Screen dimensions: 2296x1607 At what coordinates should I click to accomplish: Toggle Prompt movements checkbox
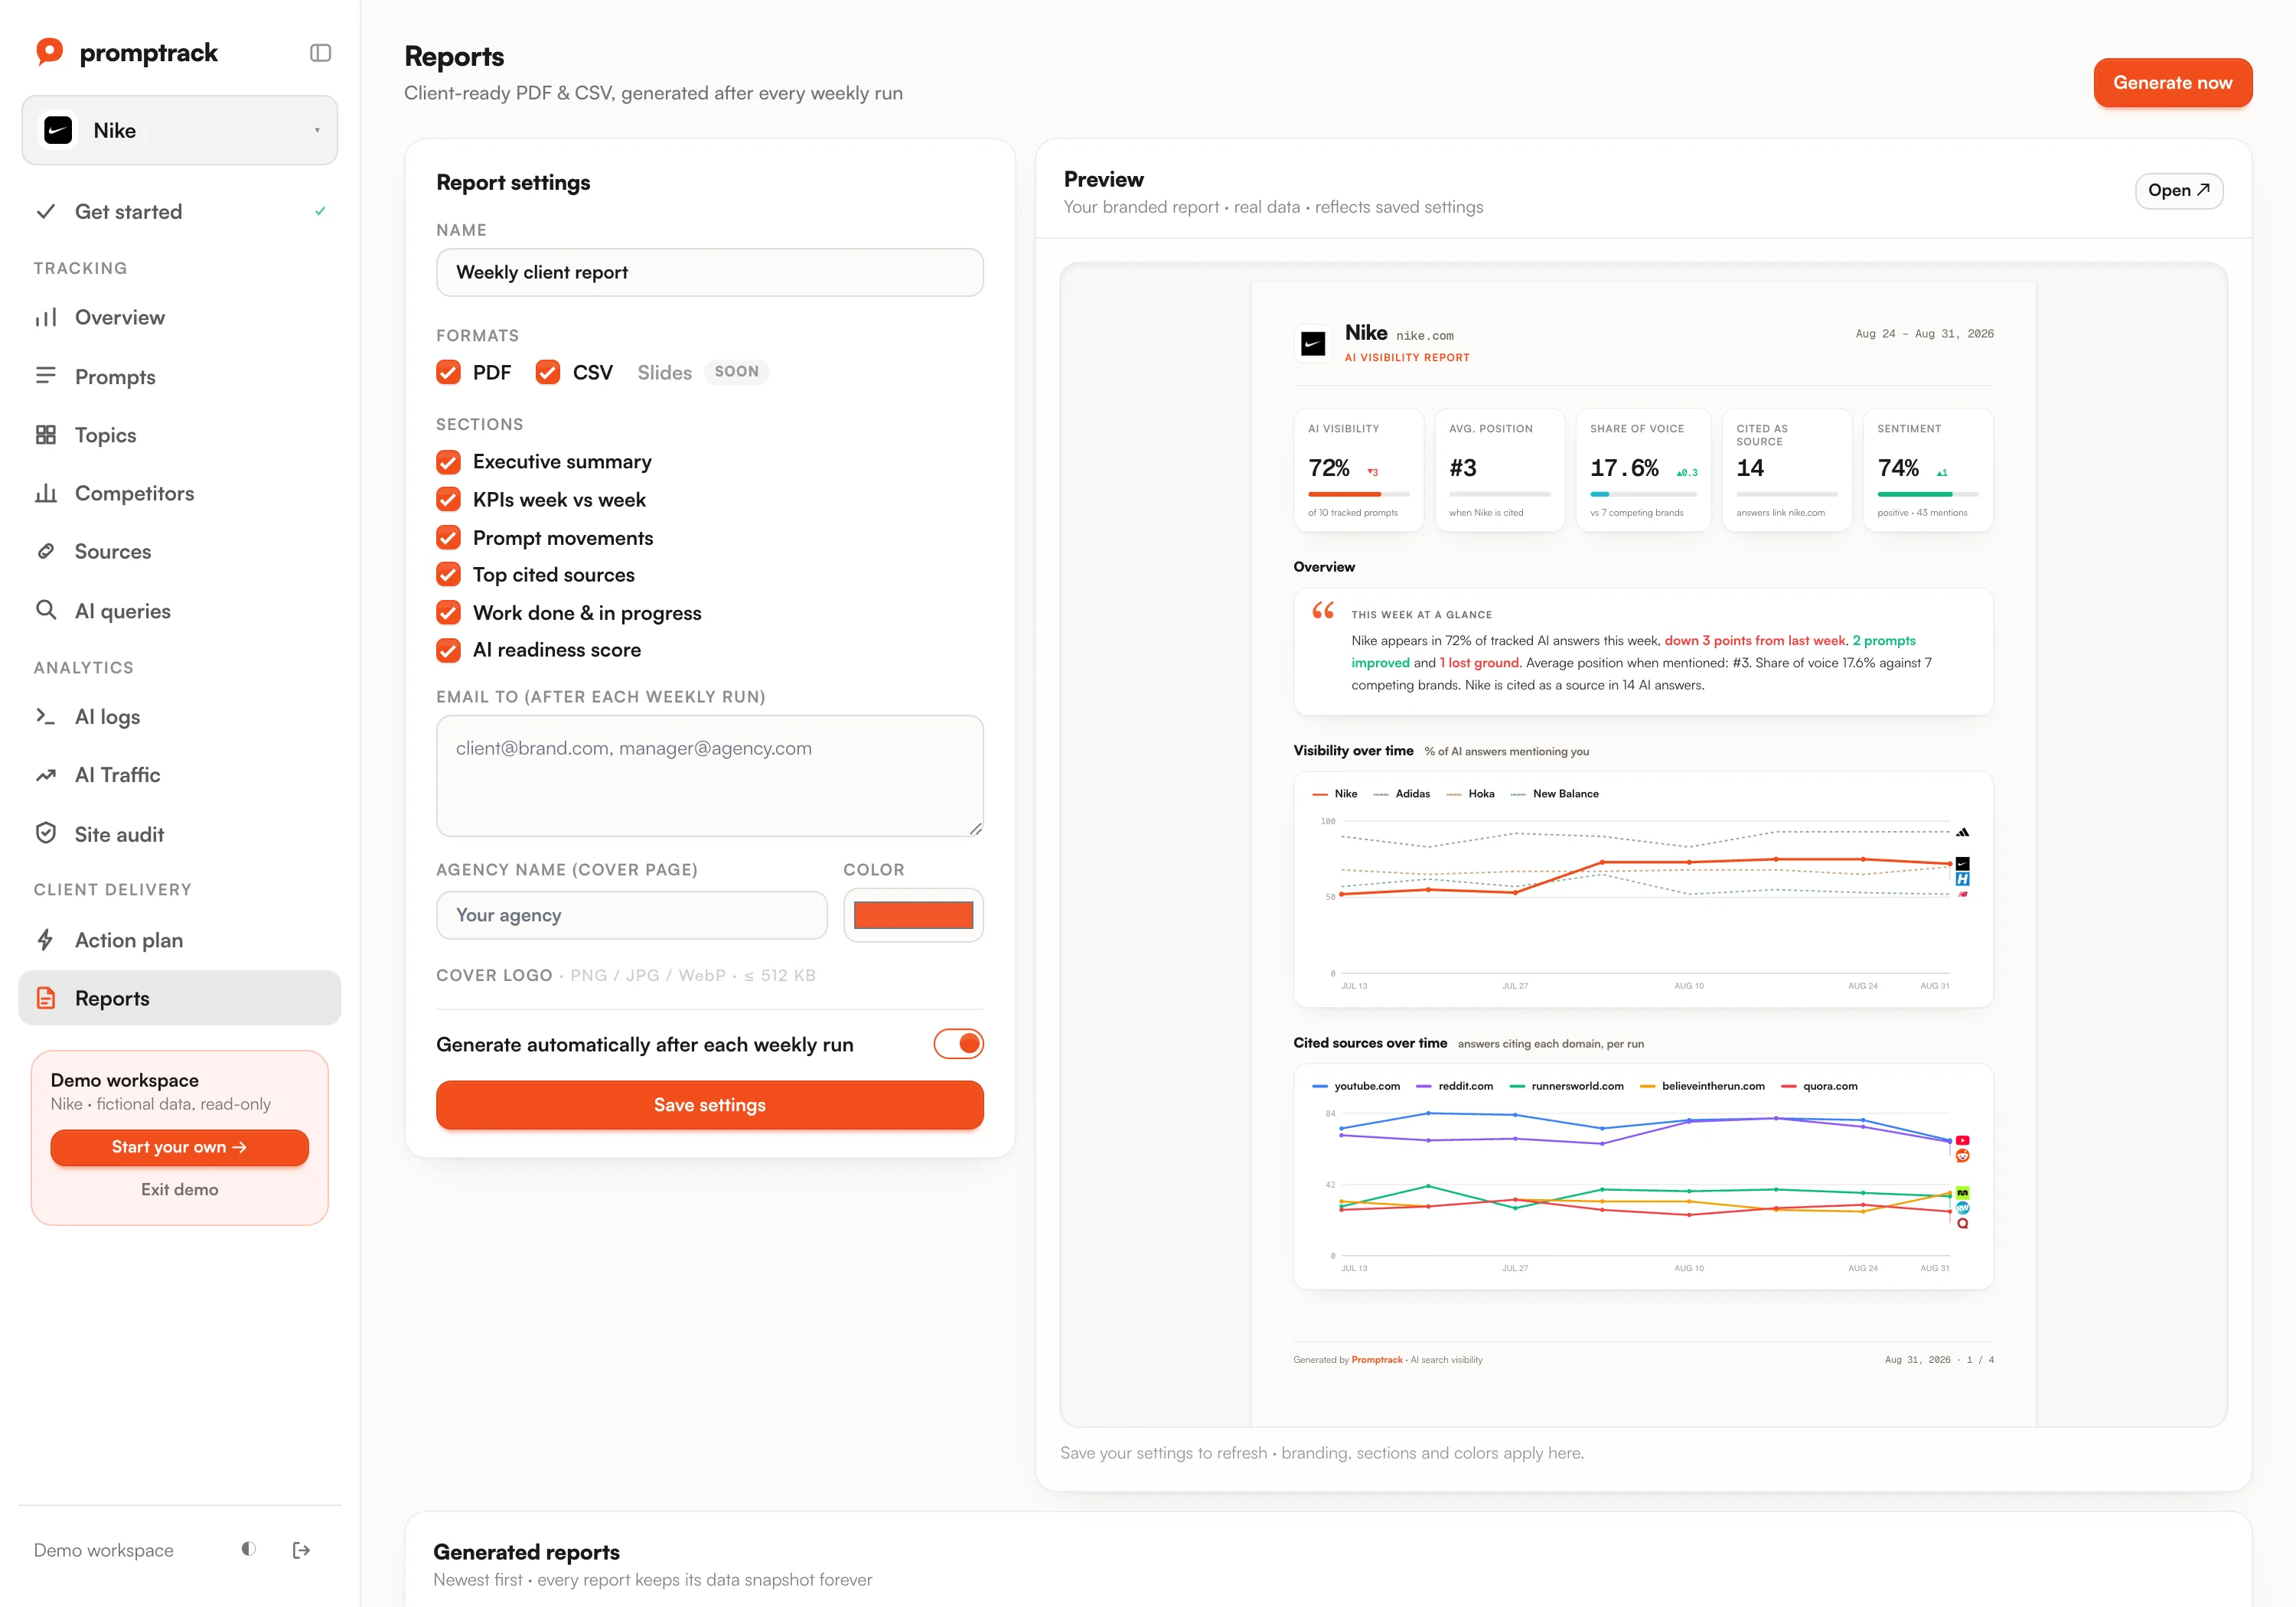449,537
